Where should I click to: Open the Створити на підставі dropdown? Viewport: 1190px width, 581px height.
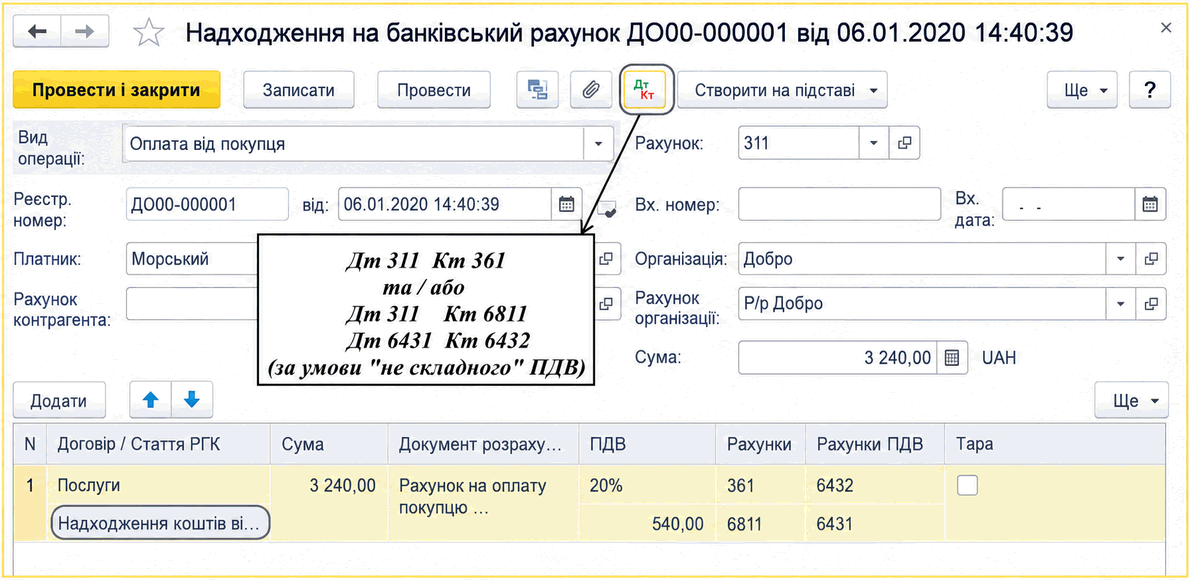click(x=782, y=90)
